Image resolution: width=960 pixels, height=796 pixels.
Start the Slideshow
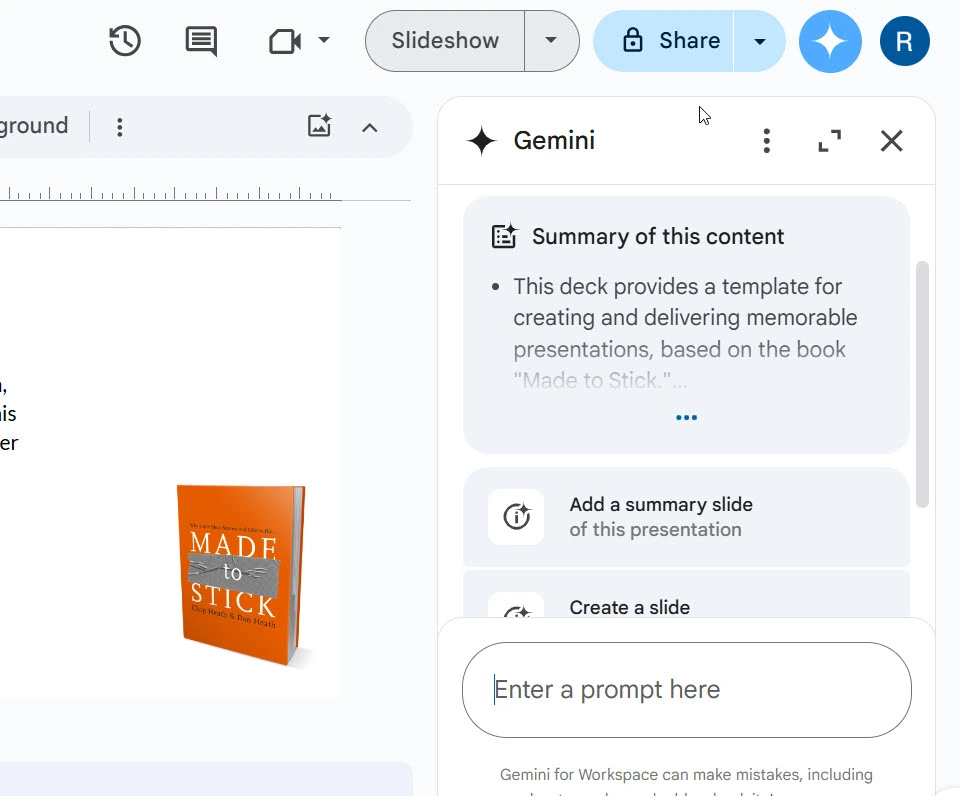pos(445,41)
